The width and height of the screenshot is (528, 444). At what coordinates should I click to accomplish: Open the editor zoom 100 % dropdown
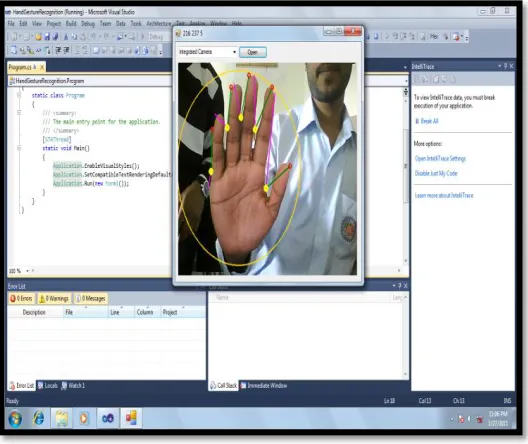point(28,271)
